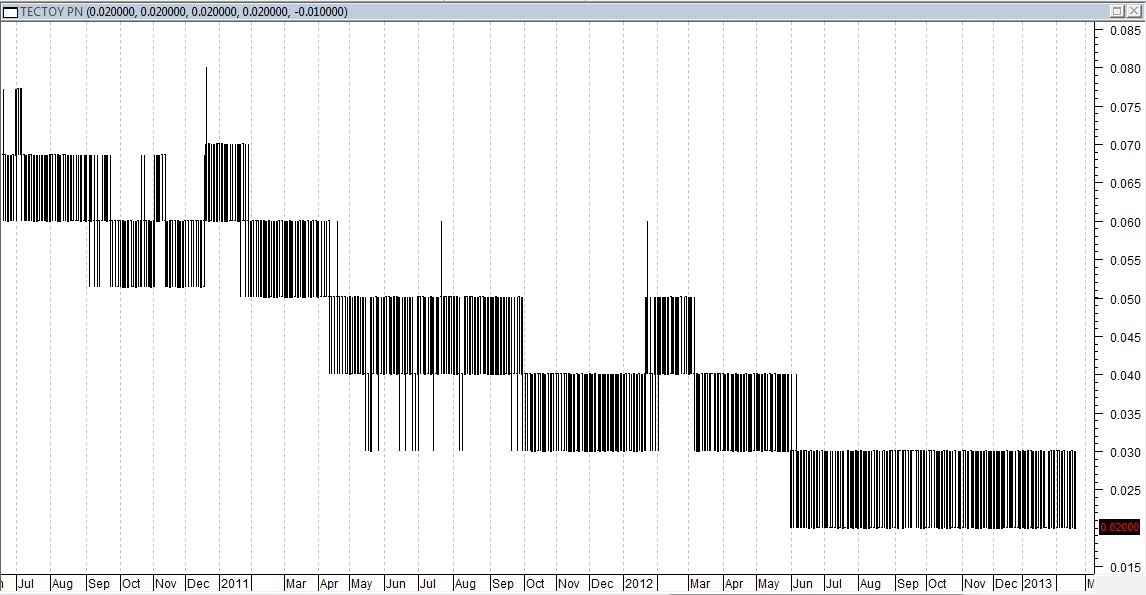
Task: Click the 0.080 price axis label
Action: coord(1125,69)
